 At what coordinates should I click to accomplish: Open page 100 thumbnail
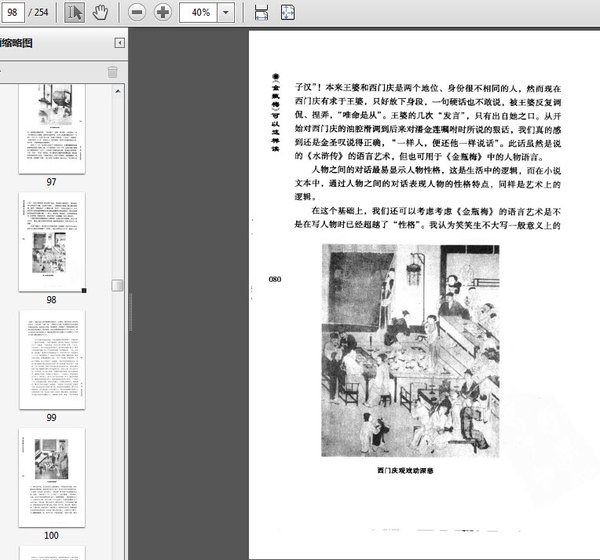coord(52,478)
